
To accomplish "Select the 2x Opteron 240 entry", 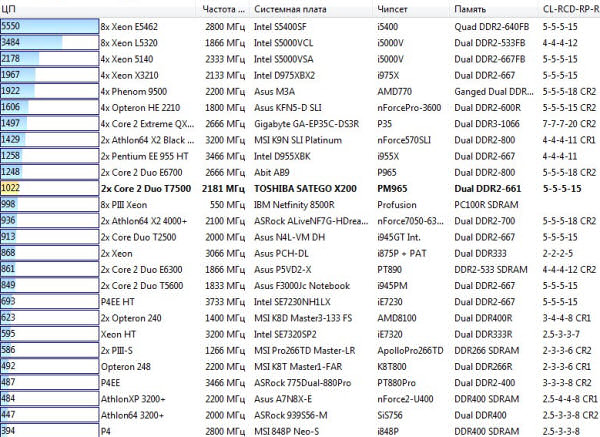I will 131,318.
